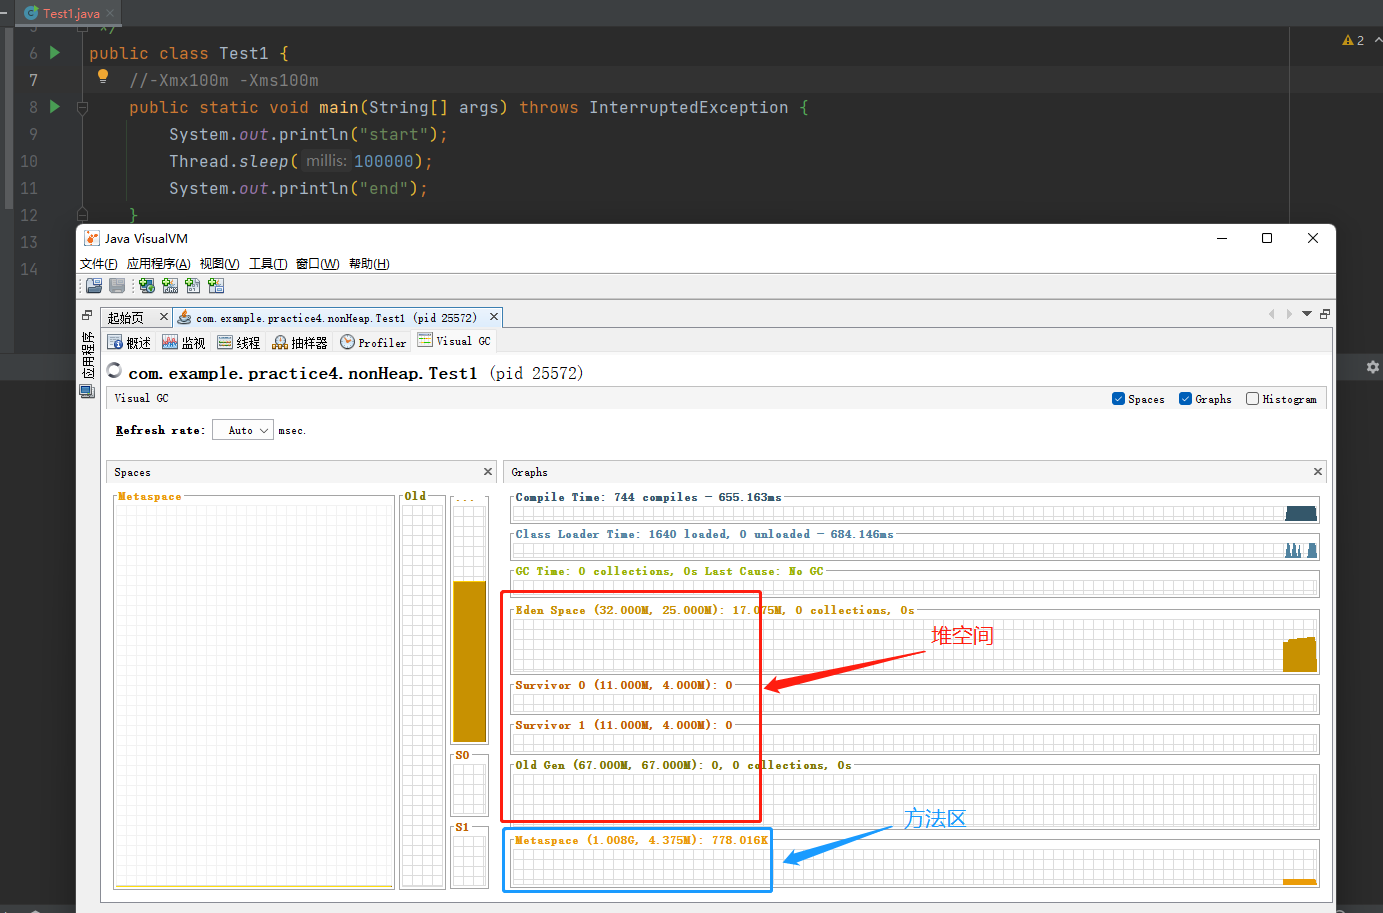Open the document list dropdown arrow
Image resolution: width=1383 pixels, height=913 pixels.
pos(1307,314)
